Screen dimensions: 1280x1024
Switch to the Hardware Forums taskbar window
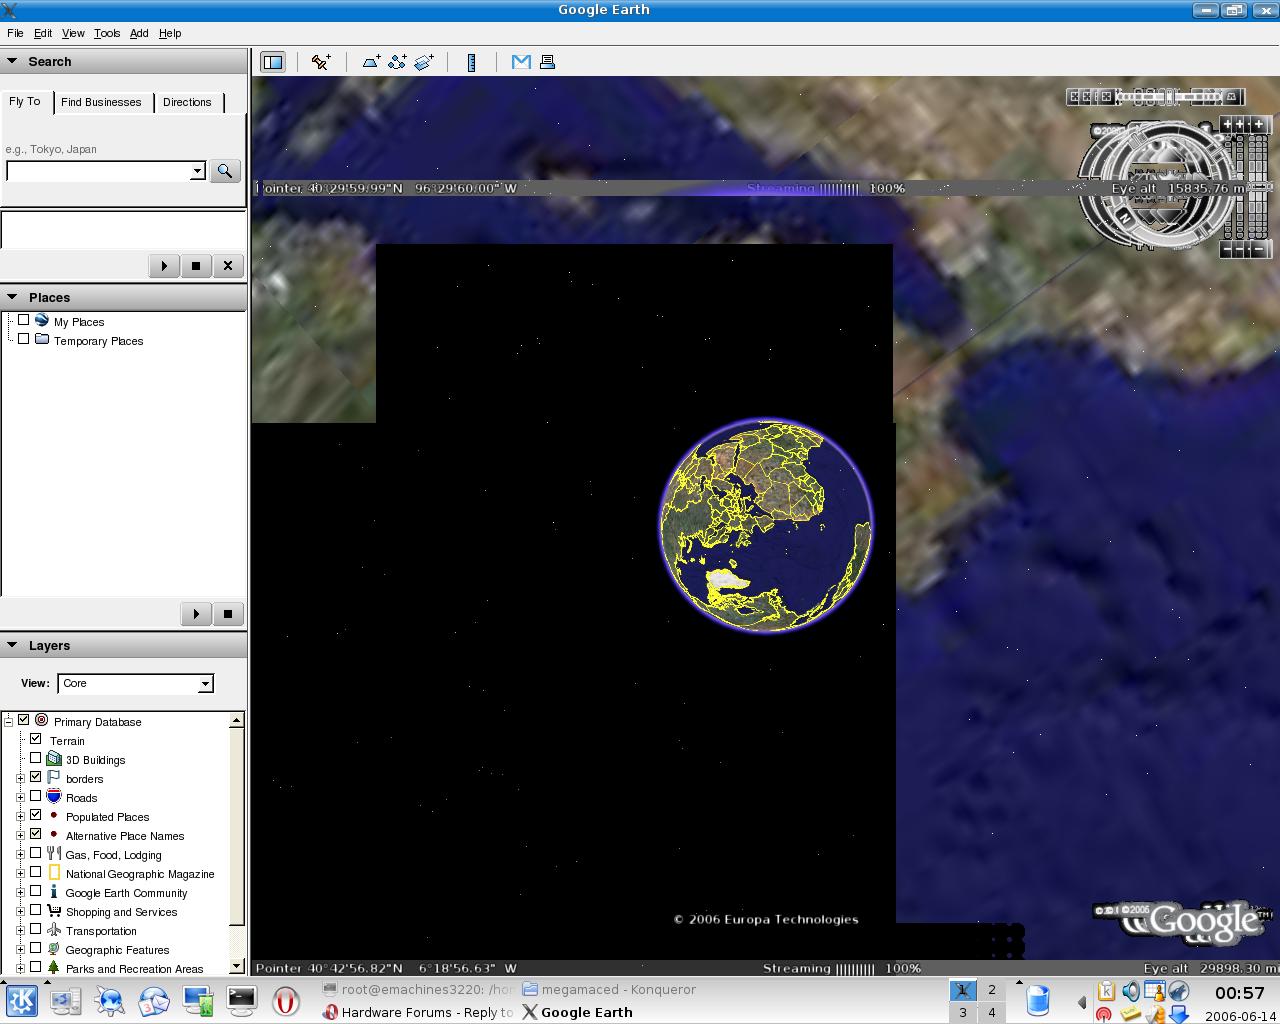point(418,1012)
